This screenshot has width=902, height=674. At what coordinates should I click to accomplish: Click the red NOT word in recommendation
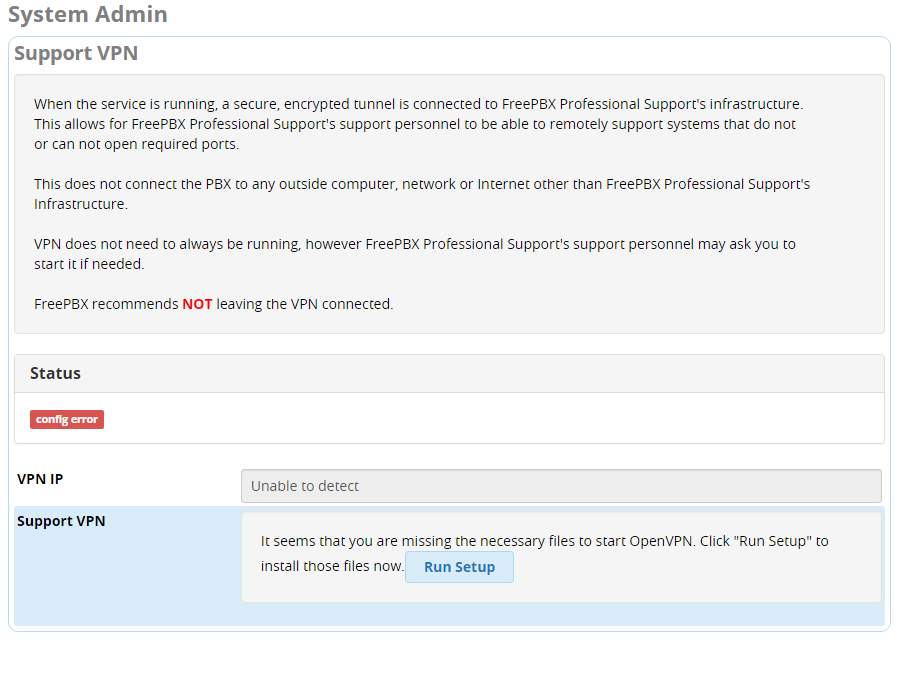(x=197, y=304)
